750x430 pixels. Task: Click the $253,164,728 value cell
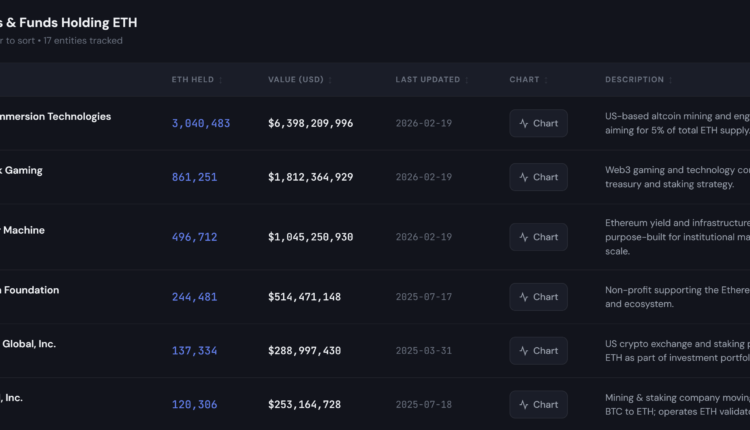pyautogui.click(x=304, y=405)
